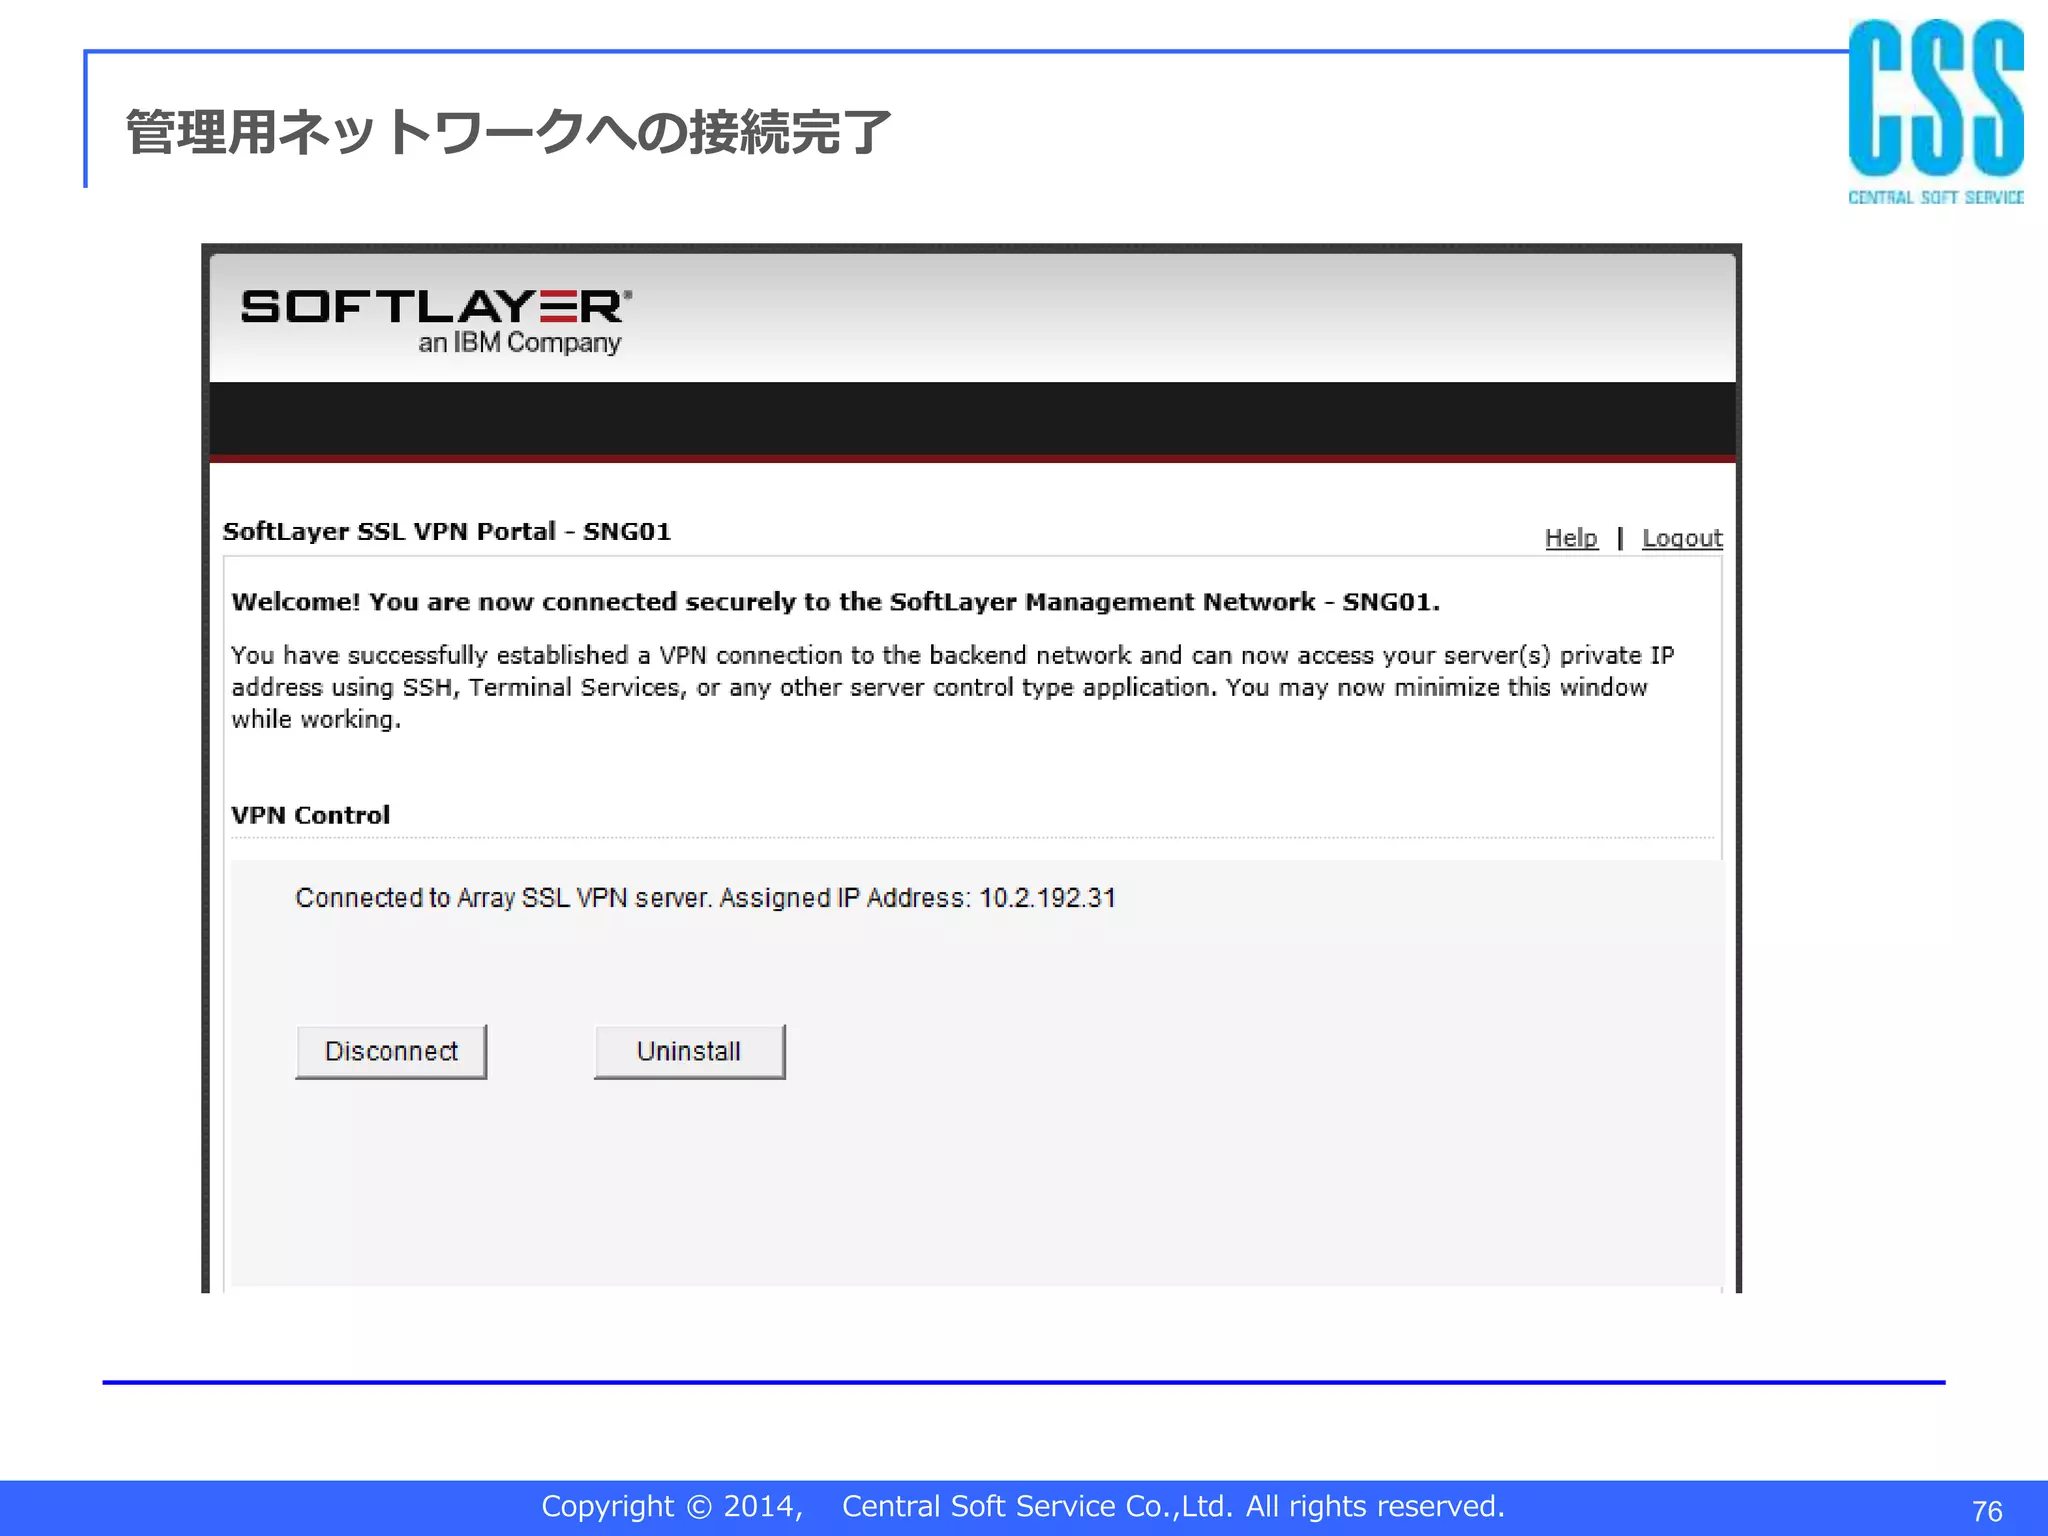
Task: Click the Uninstall button
Action: click(689, 1051)
